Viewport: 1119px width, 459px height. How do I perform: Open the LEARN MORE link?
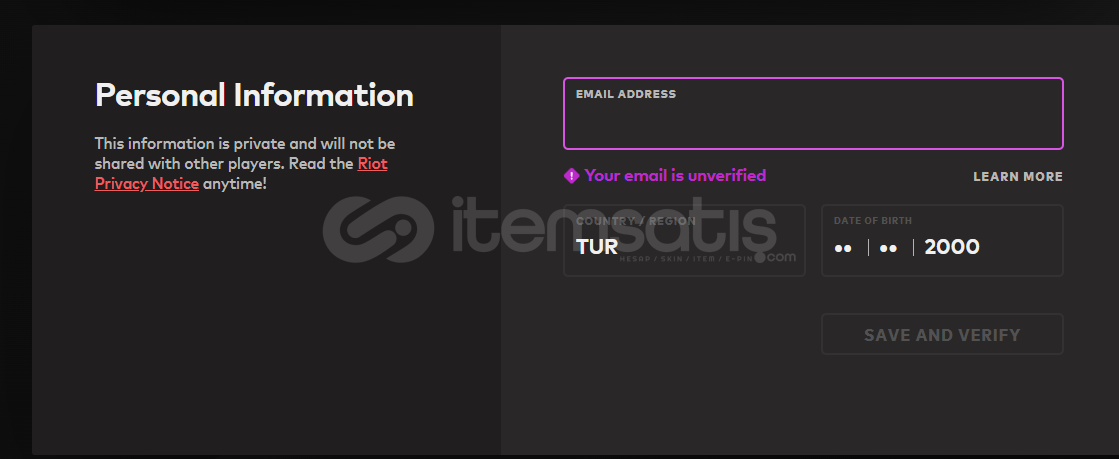[x=1018, y=176]
